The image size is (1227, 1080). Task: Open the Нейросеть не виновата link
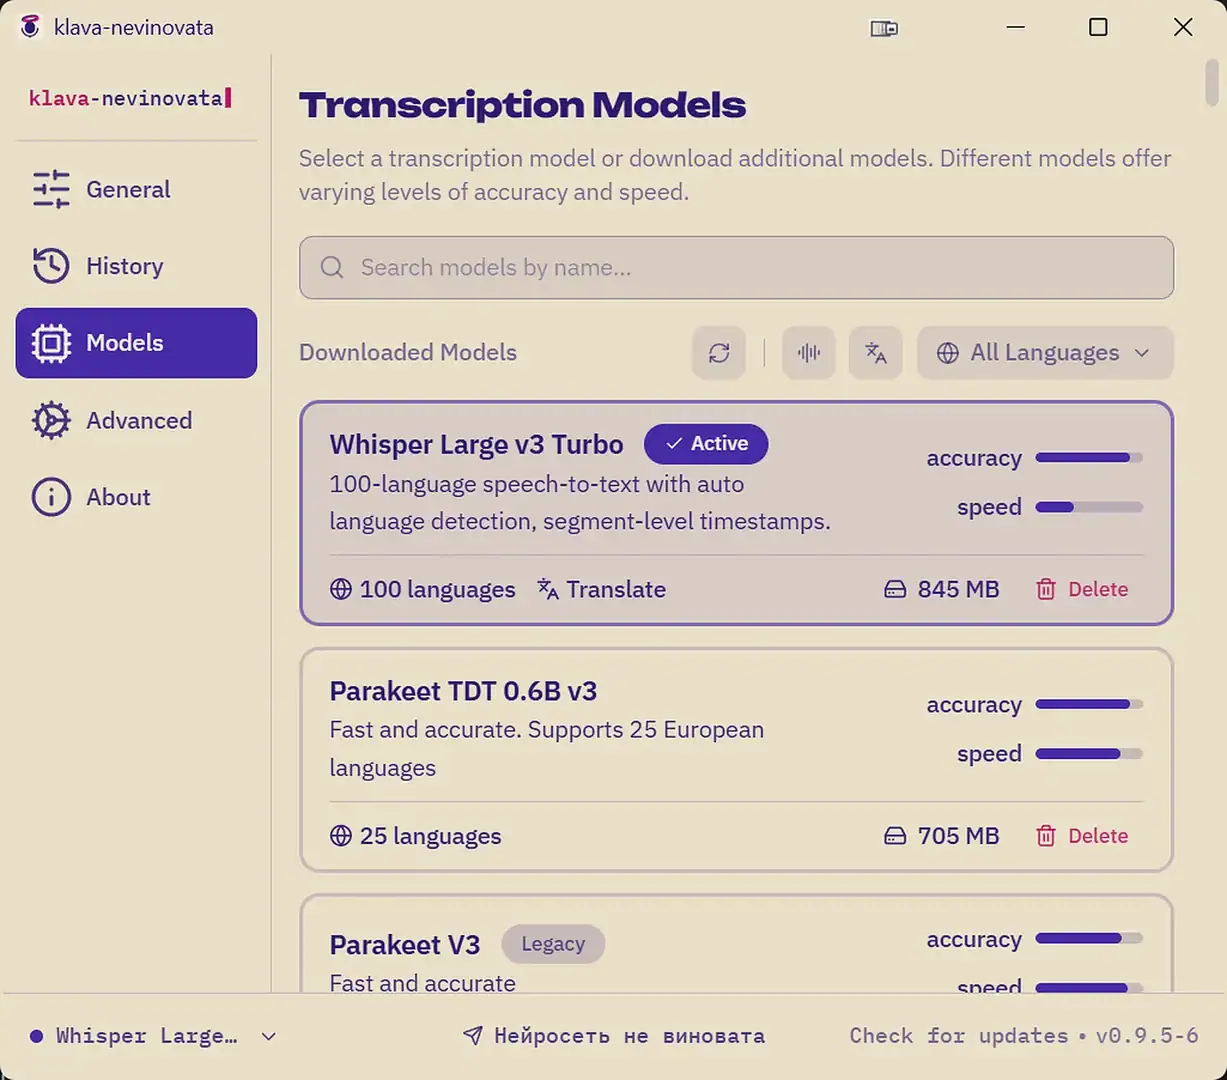(614, 1036)
